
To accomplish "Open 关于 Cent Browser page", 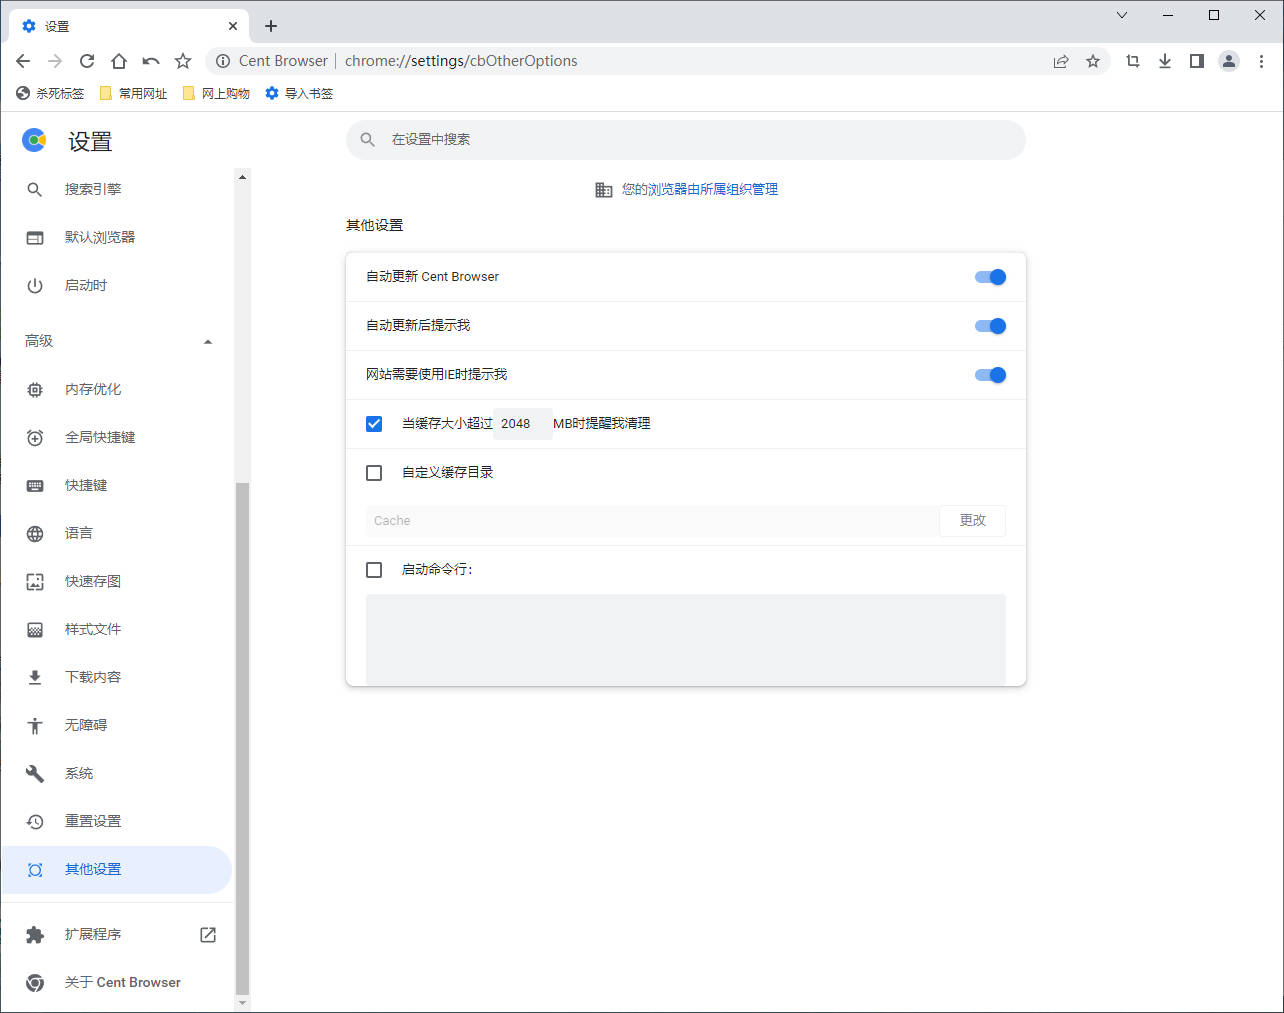I will [117, 982].
